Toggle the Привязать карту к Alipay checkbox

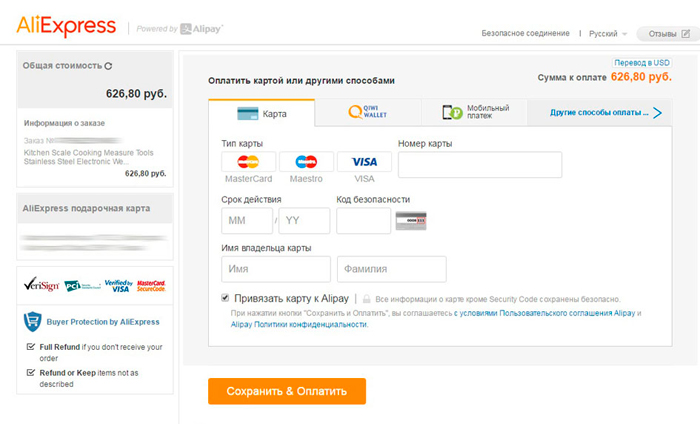225,298
